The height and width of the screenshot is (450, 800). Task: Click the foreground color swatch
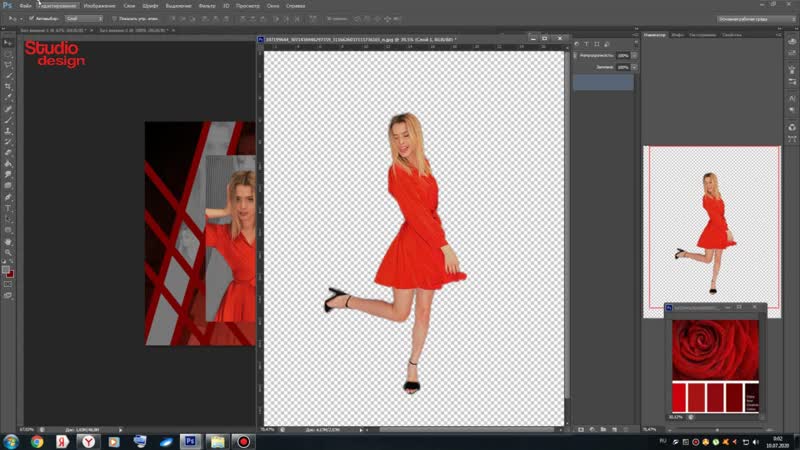pyautogui.click(x=7, y=266)
